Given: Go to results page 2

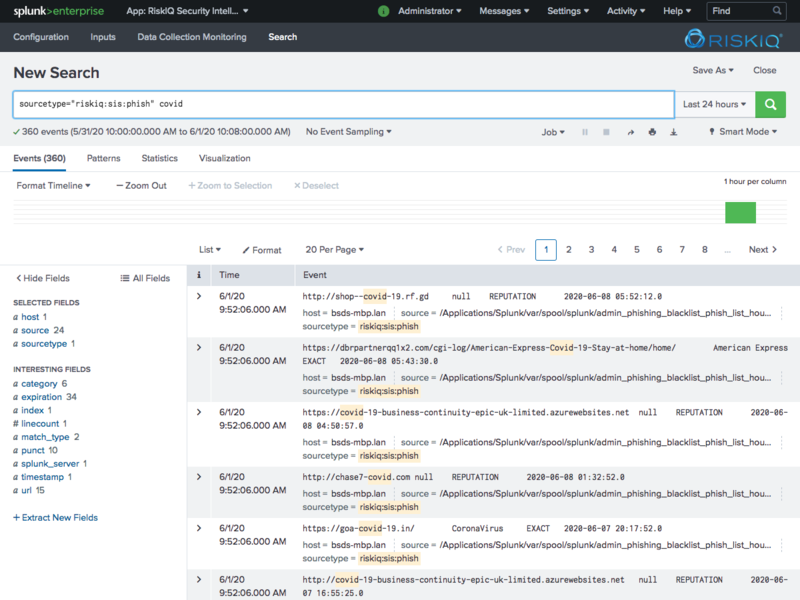Looking at the screenshot, I should pos(568,249).
